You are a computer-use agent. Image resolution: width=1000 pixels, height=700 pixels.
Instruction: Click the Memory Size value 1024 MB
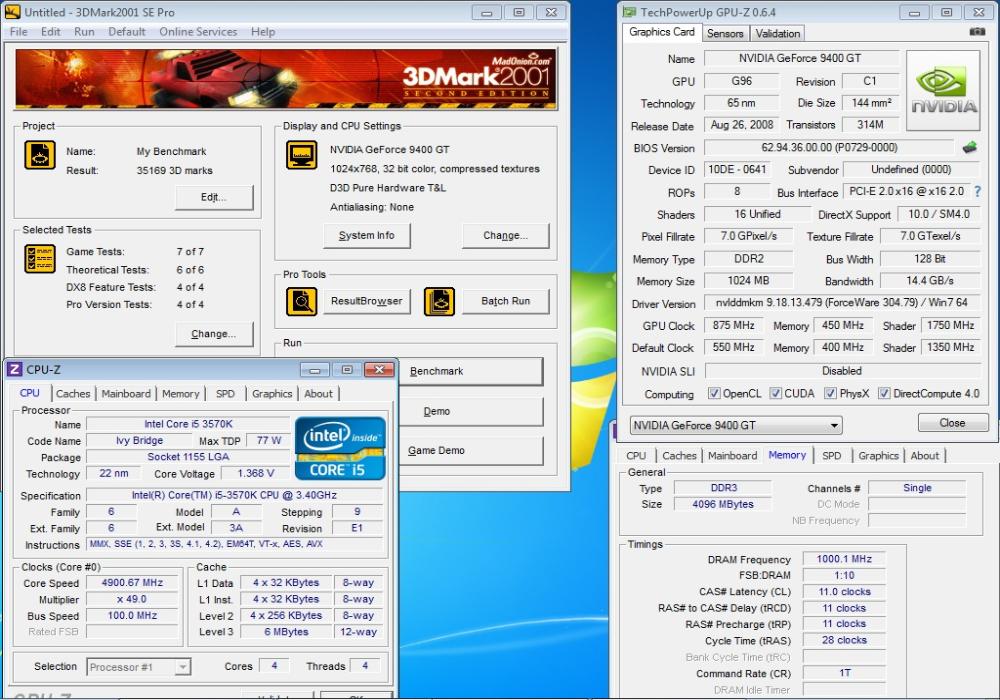coord(748,281)
